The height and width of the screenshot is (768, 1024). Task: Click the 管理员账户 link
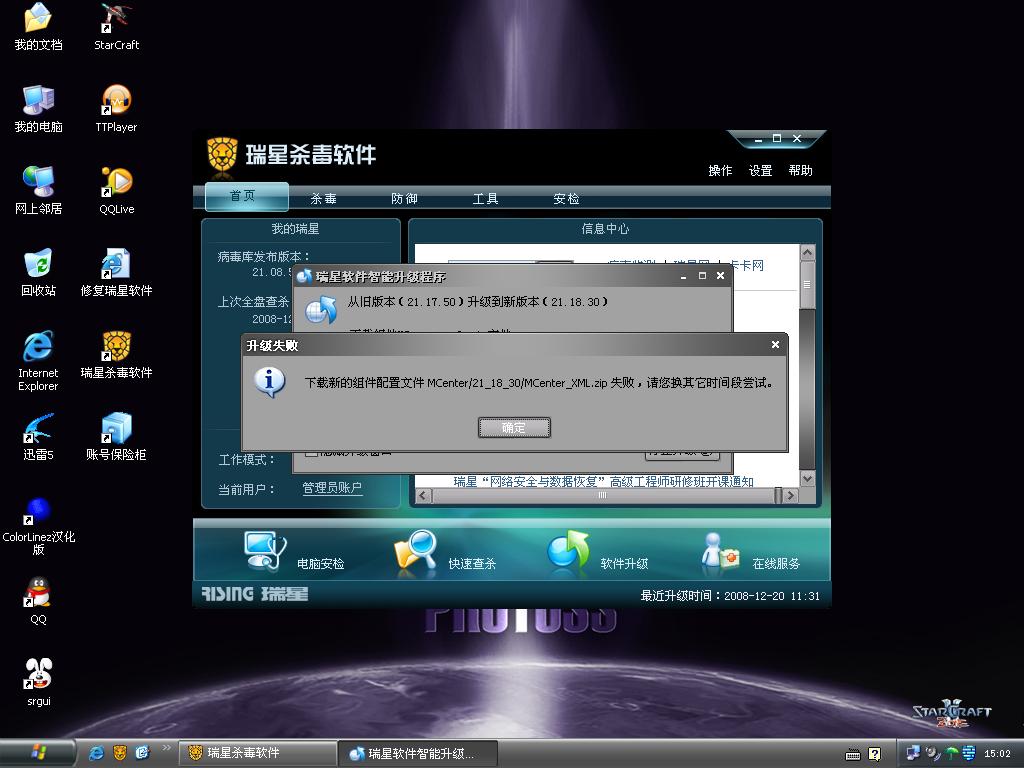tap(332, 488)
